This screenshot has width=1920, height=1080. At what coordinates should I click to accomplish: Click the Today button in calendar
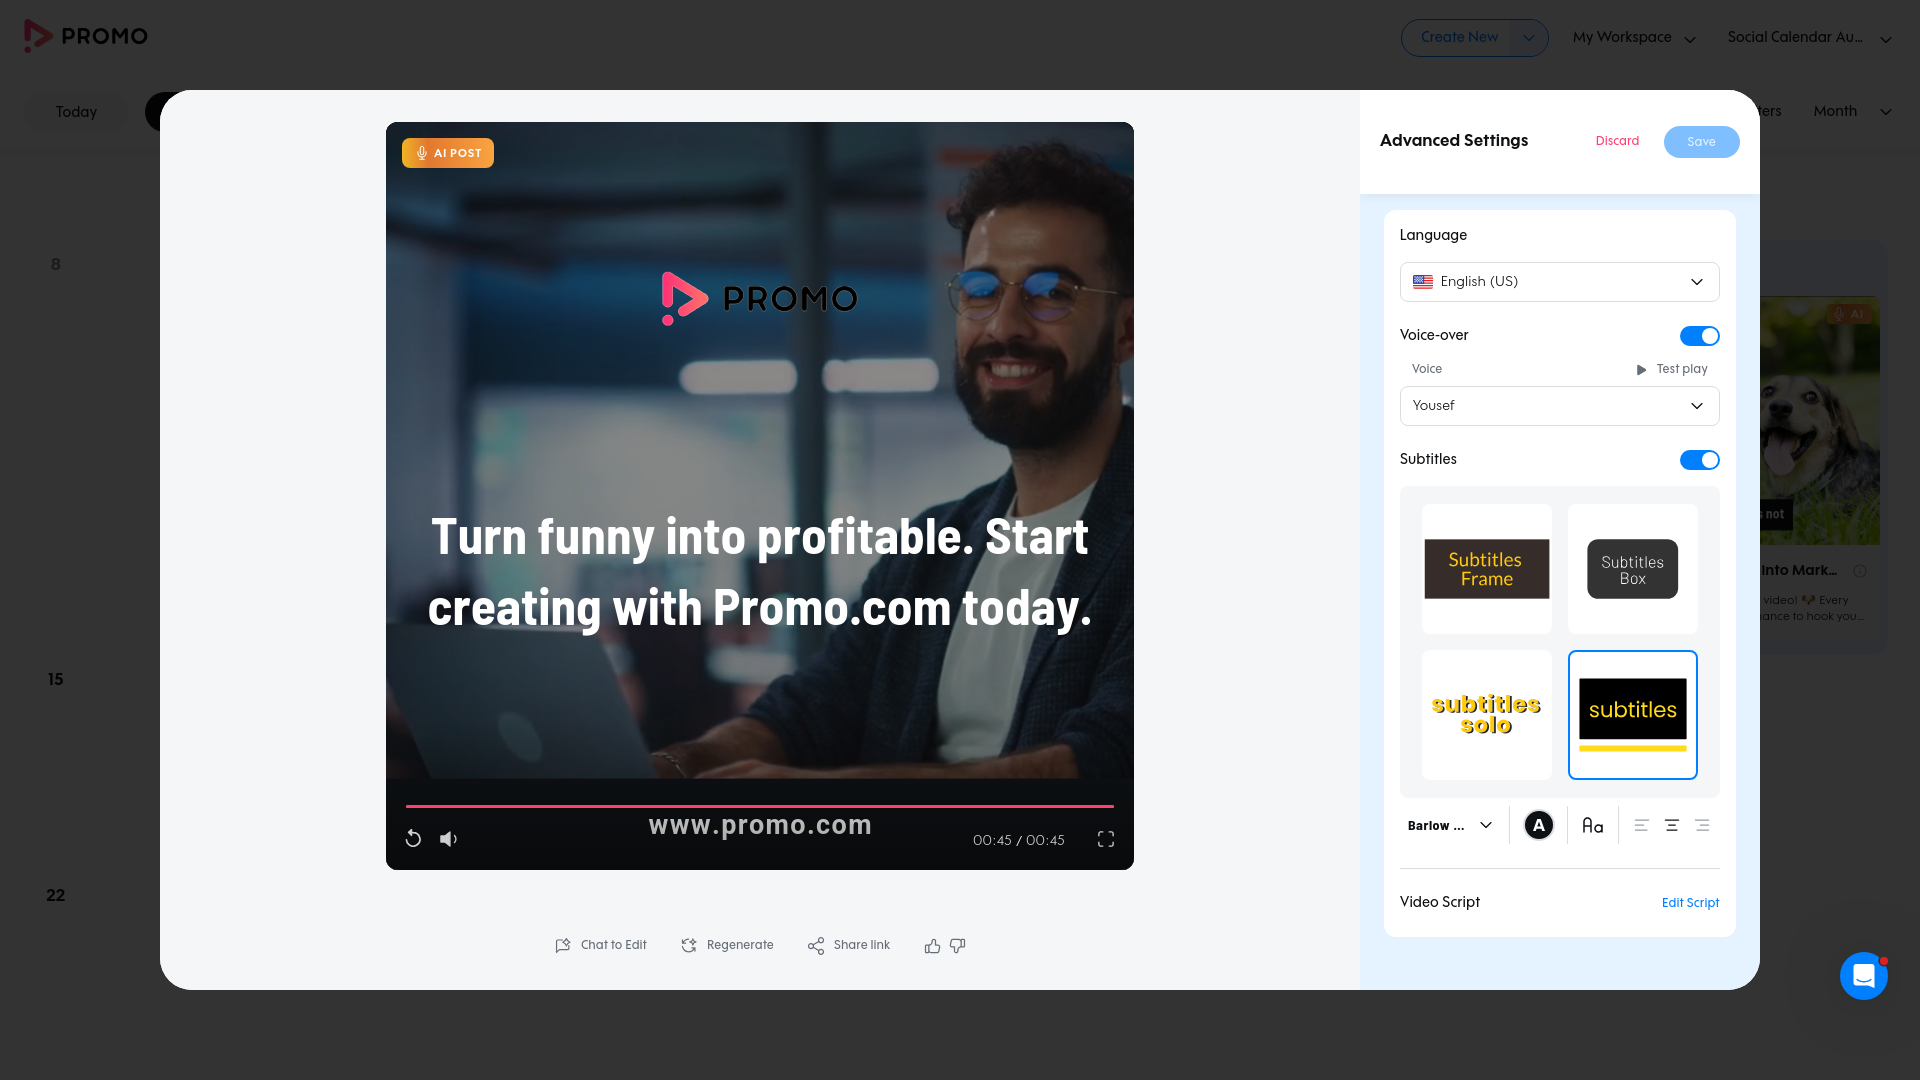76,112
